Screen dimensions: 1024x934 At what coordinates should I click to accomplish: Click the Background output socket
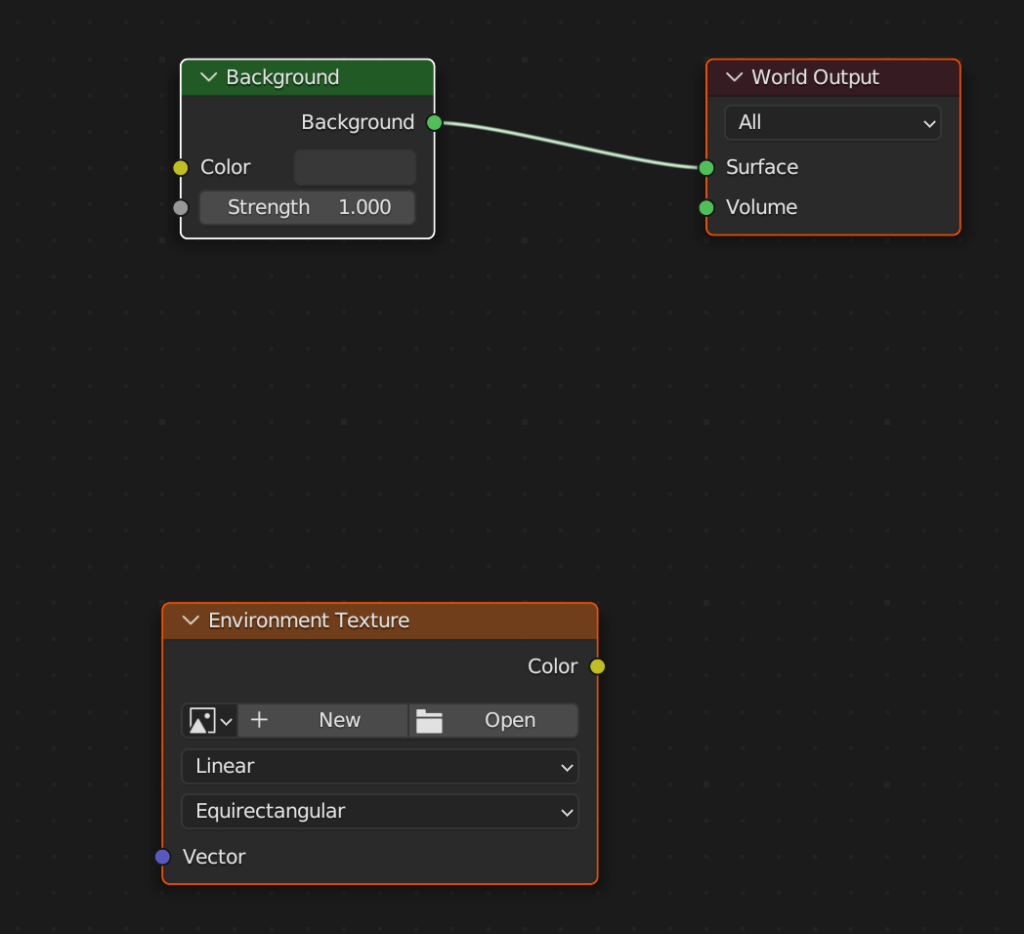(x=434, y=122)
